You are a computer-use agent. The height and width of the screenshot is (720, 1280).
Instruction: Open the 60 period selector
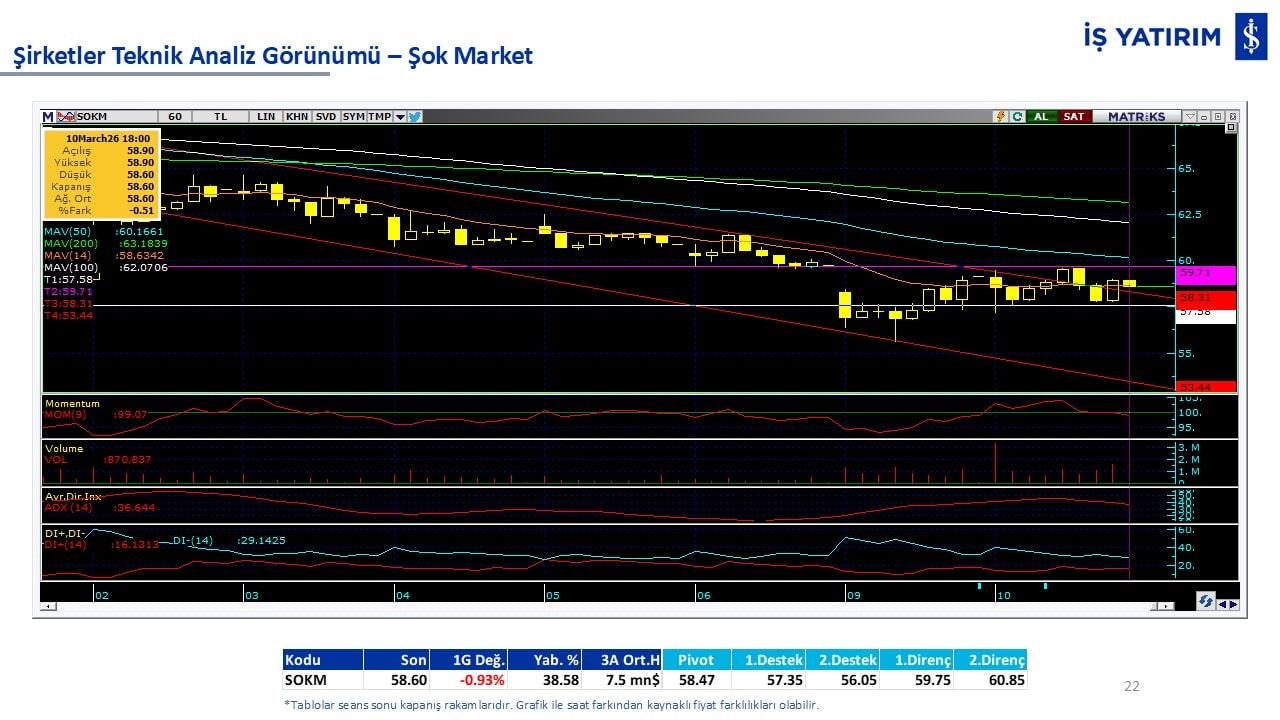pos(175,117)
